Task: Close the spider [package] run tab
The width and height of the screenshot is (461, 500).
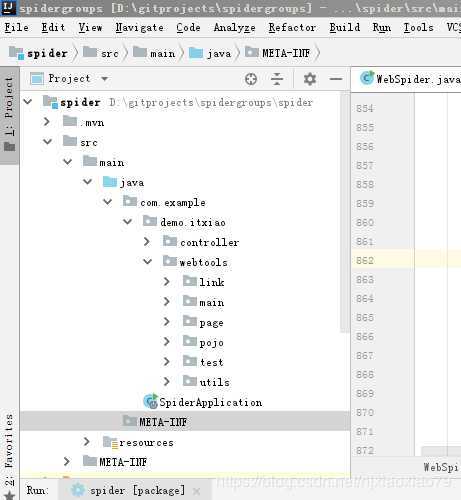Action: point(197,491)
